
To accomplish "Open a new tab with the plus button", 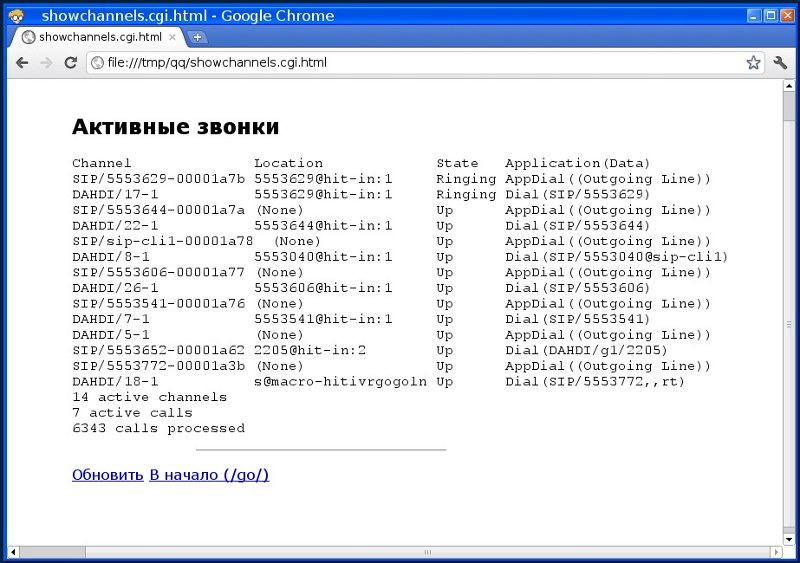I will click(198, 37).
